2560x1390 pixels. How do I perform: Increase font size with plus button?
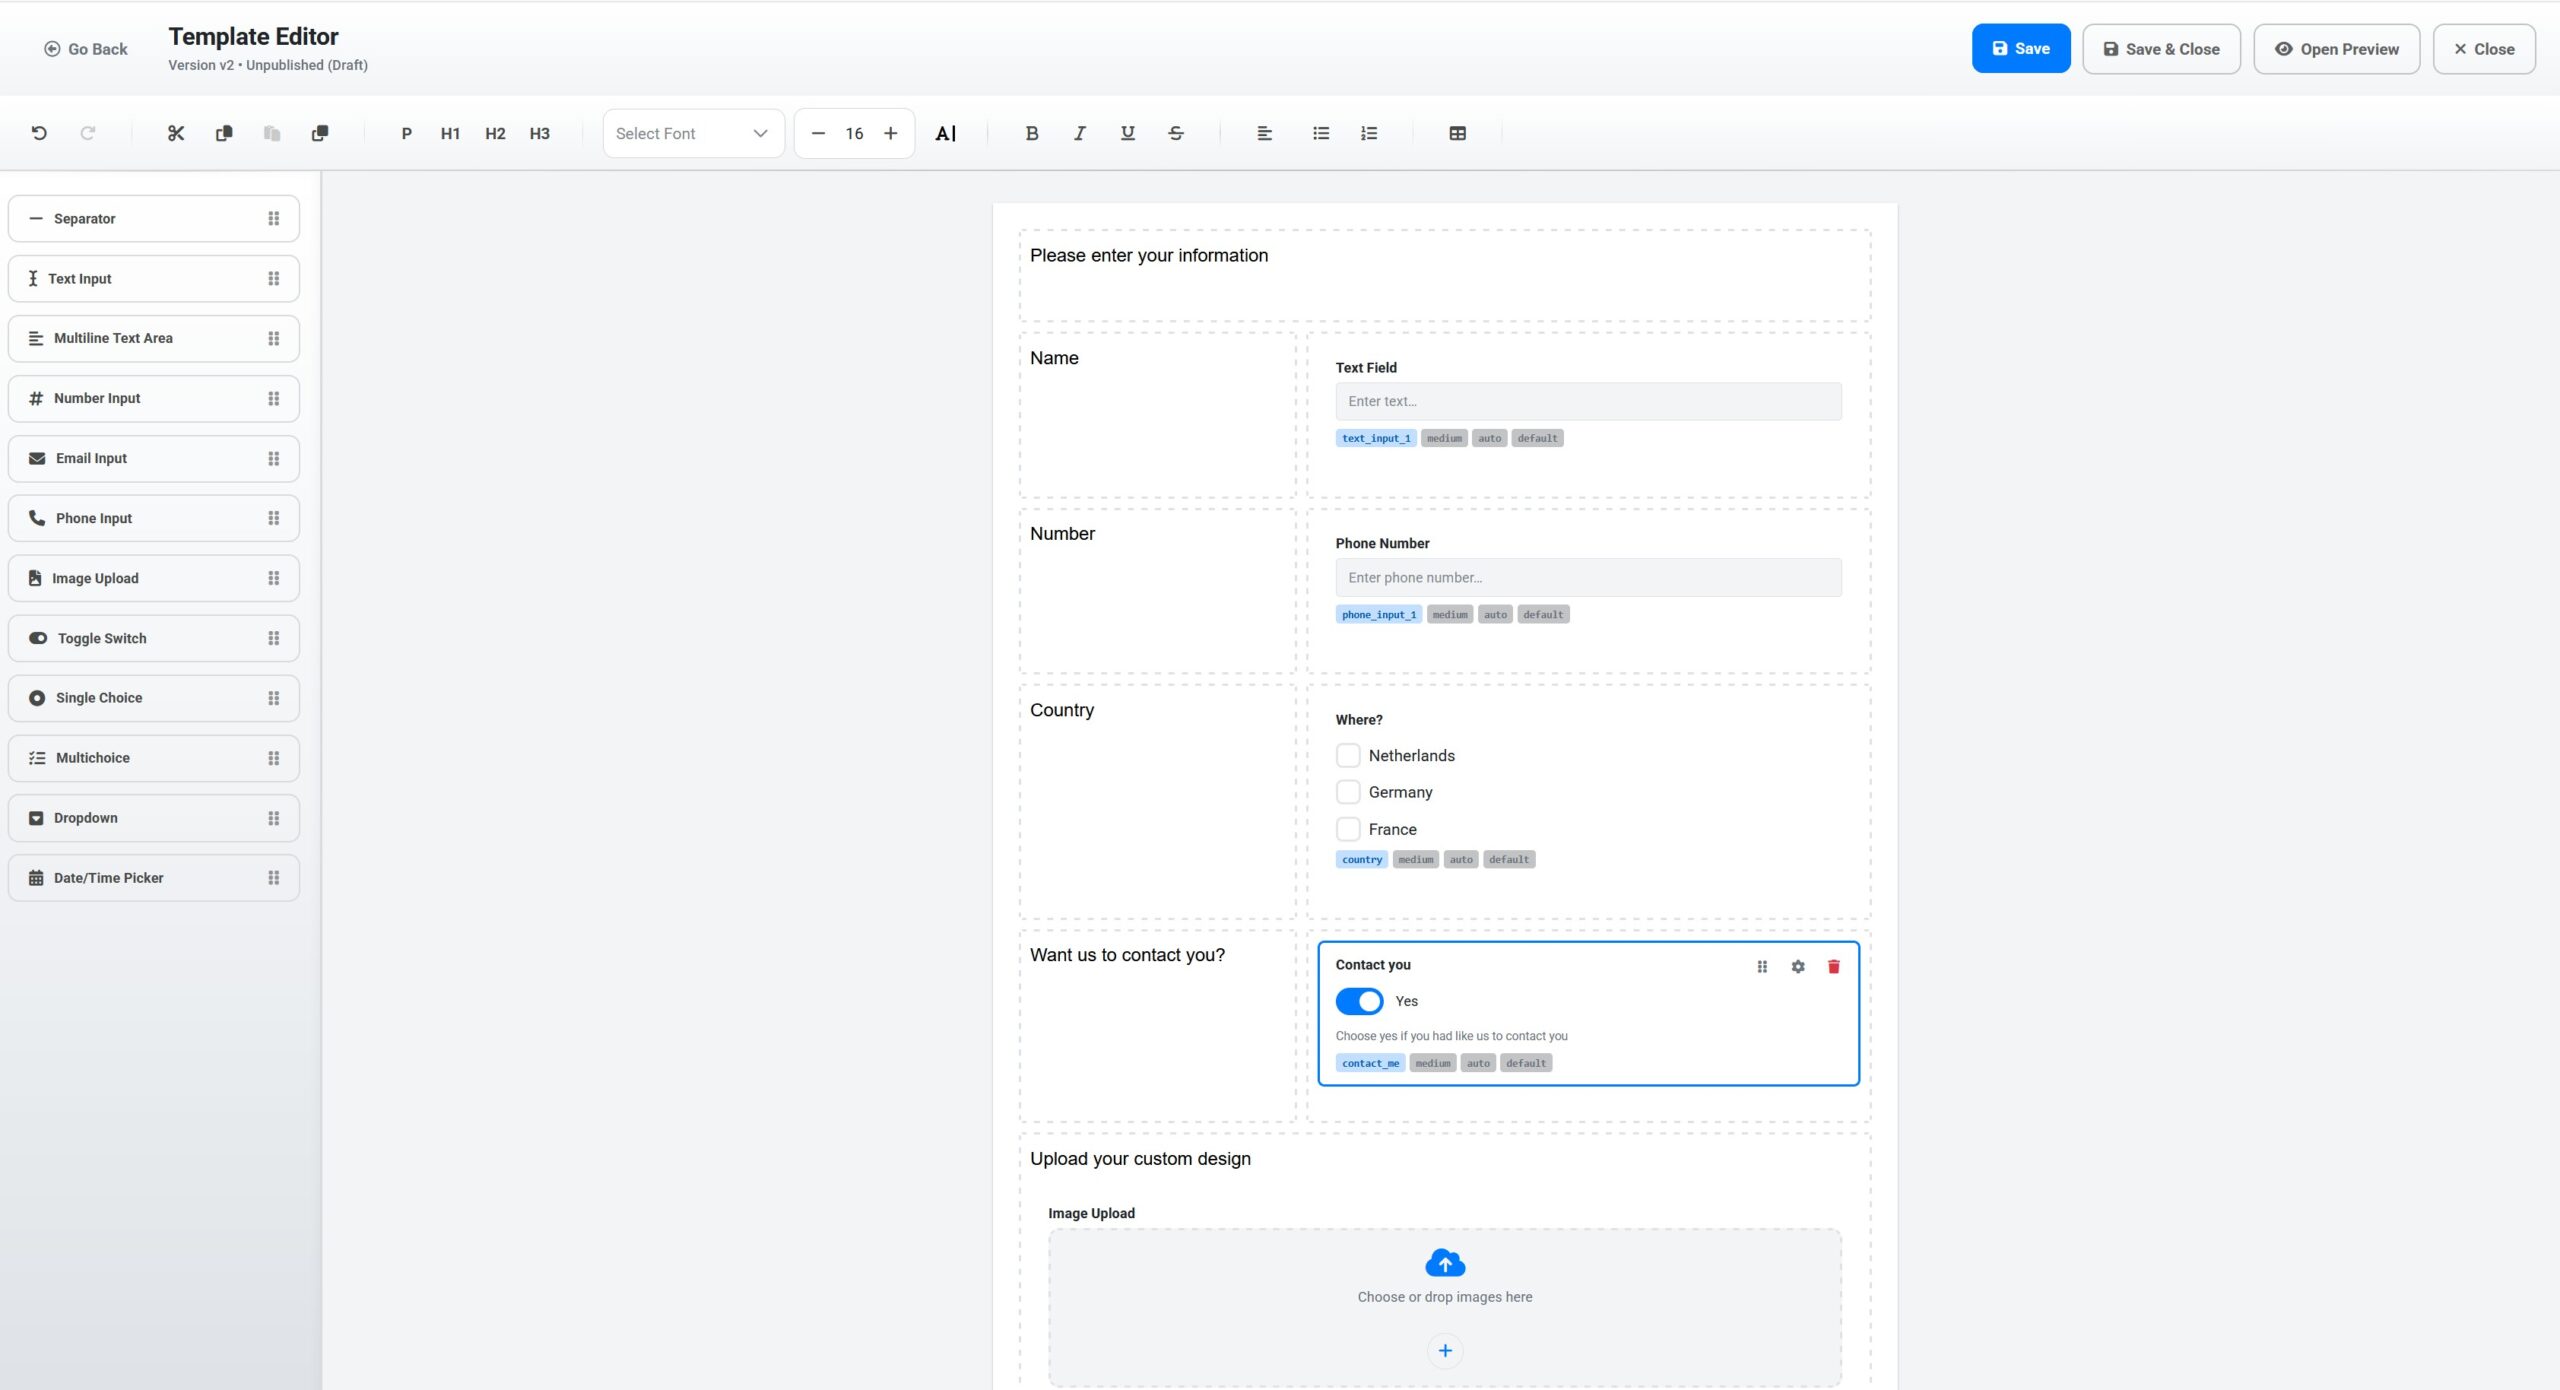890,133
